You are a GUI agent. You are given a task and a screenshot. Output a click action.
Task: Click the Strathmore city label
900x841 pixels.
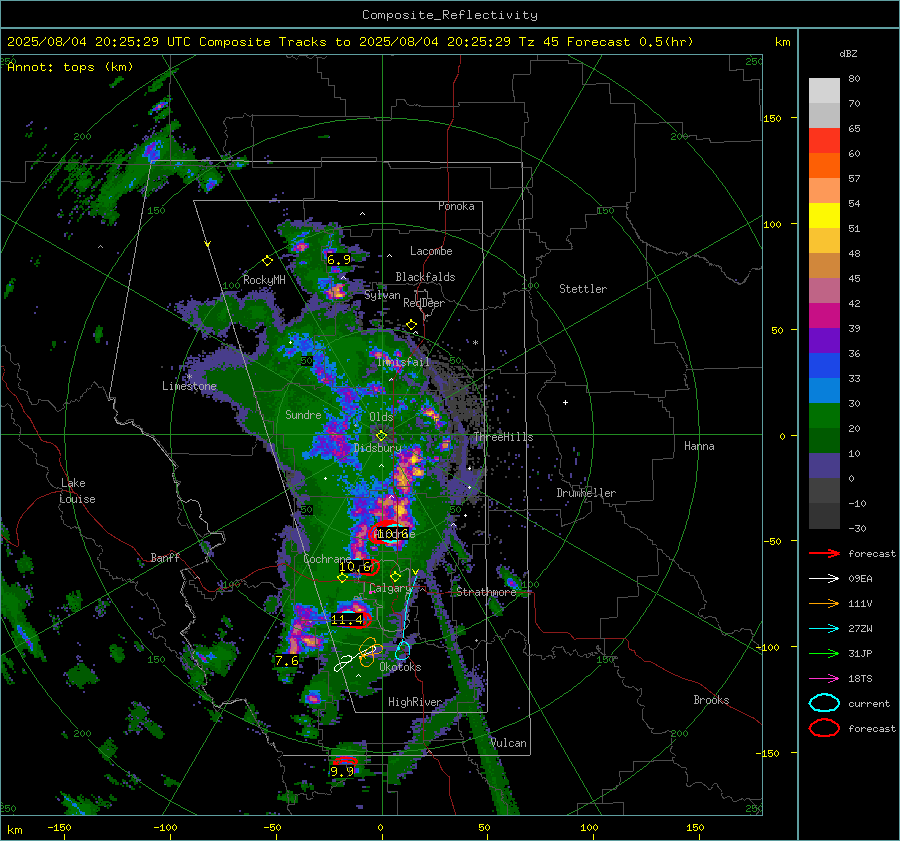pos(486,591)
